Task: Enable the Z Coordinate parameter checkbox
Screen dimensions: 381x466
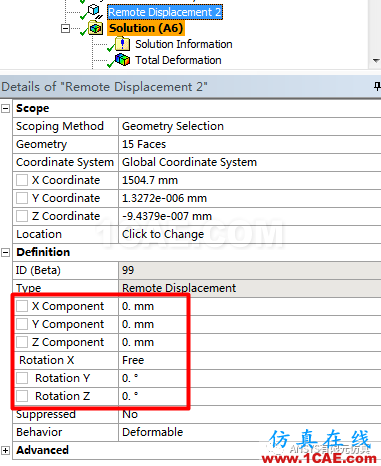Action: pos(22,216)
